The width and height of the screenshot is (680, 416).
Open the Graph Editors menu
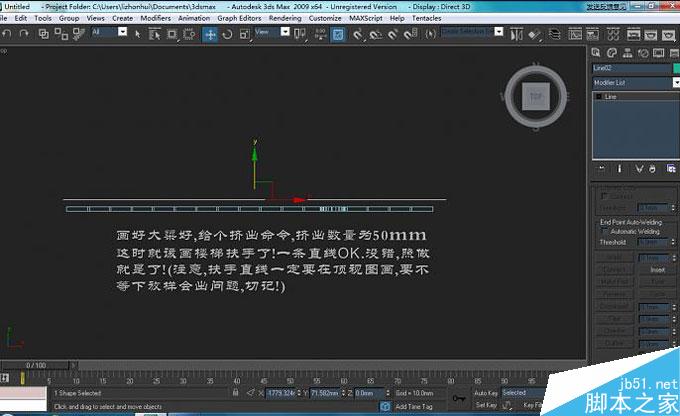pos(239,18)
